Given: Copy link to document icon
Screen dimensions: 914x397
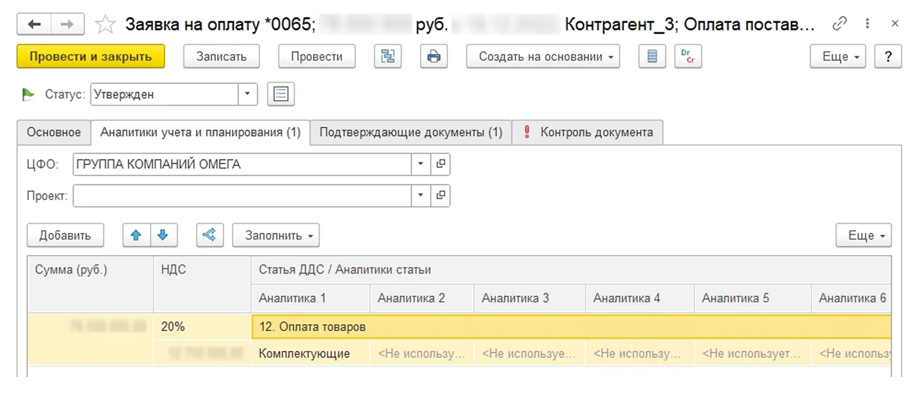Looking at the screenshot, I should point(839,23).
